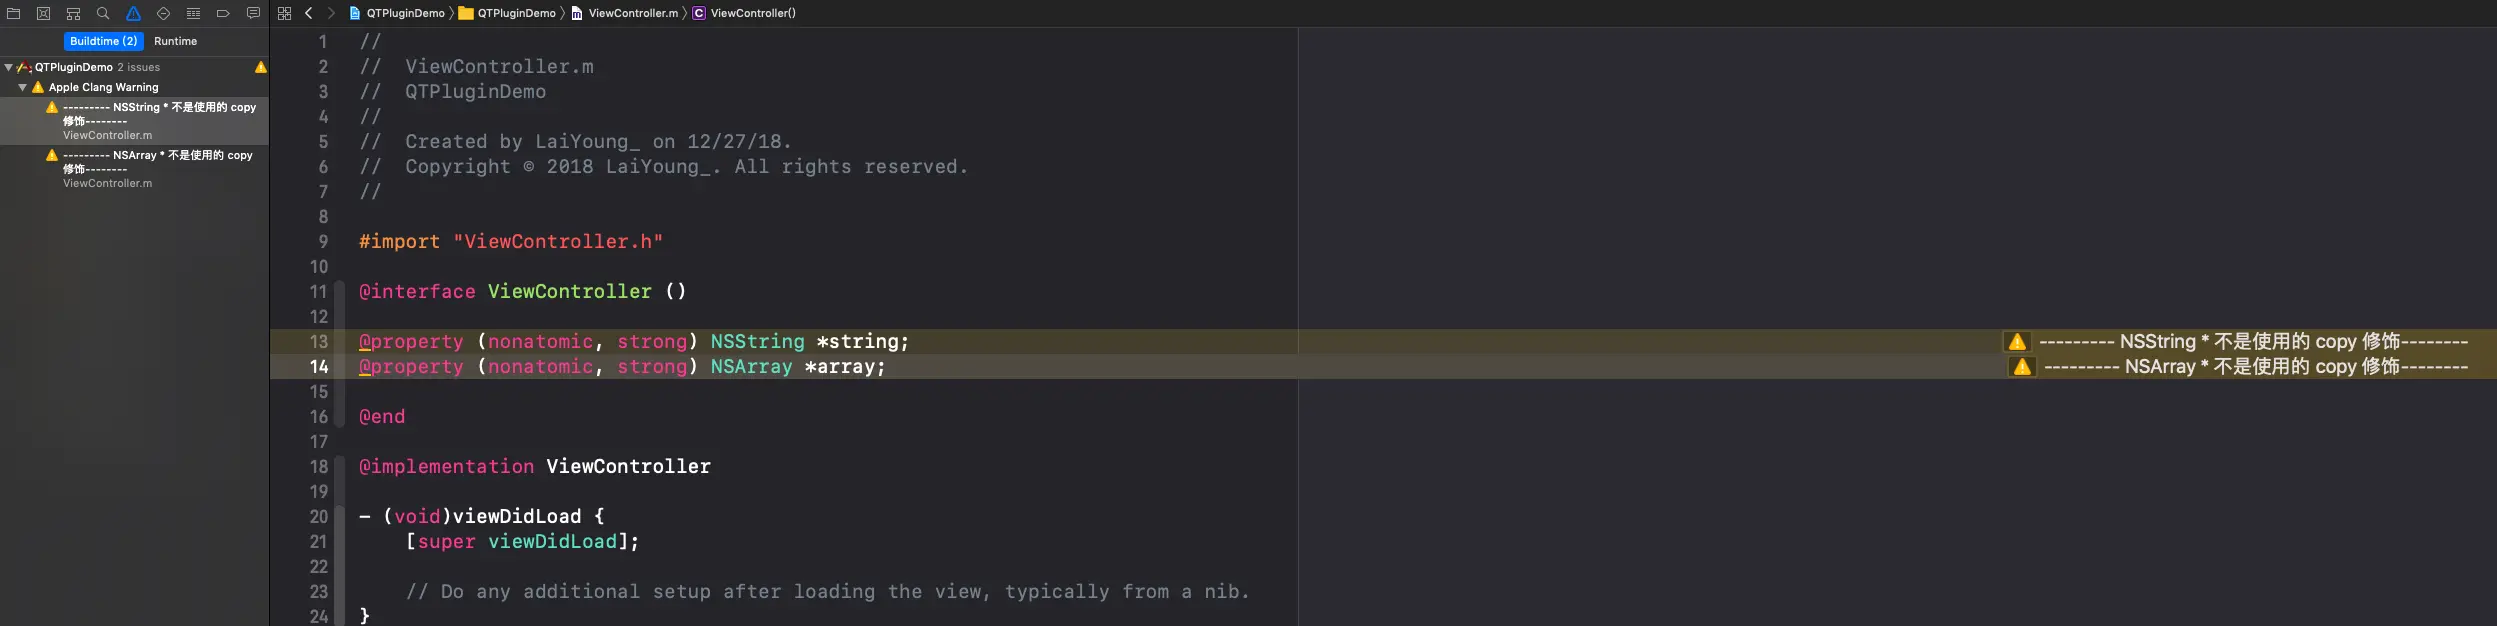Viewport: 2497px width, 626px height.
Task: Collapse the QTPluginDemo issues group
Action: pyautogui.click(x=9, y=67)
